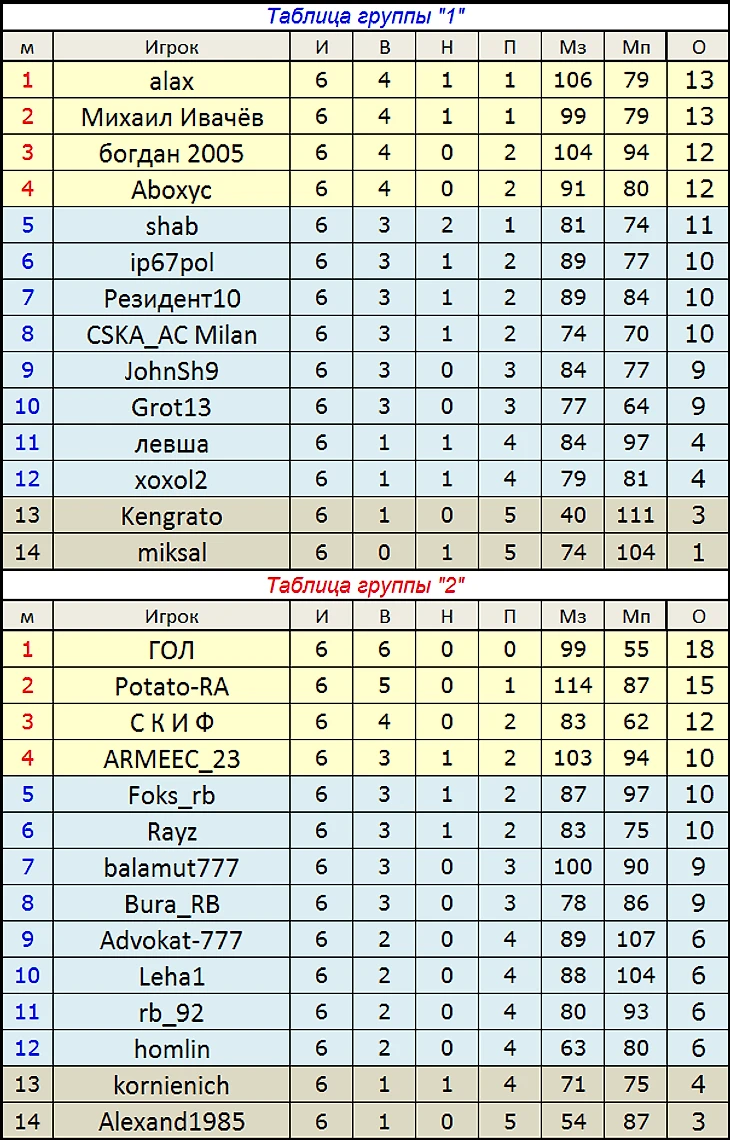Click player name ГОЛ in group 2
730x1140 pixels.
[171, 650]
